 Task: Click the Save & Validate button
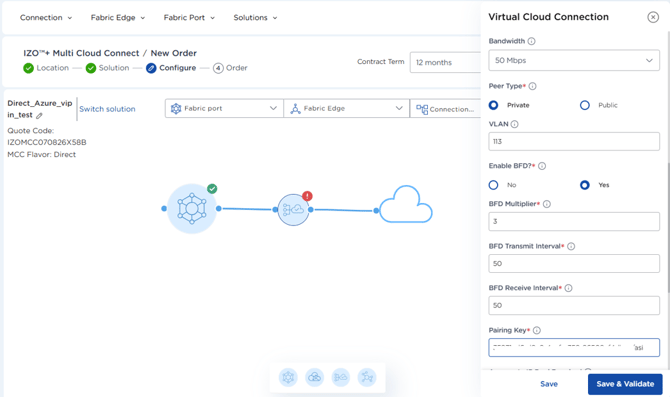pos(625,384)
